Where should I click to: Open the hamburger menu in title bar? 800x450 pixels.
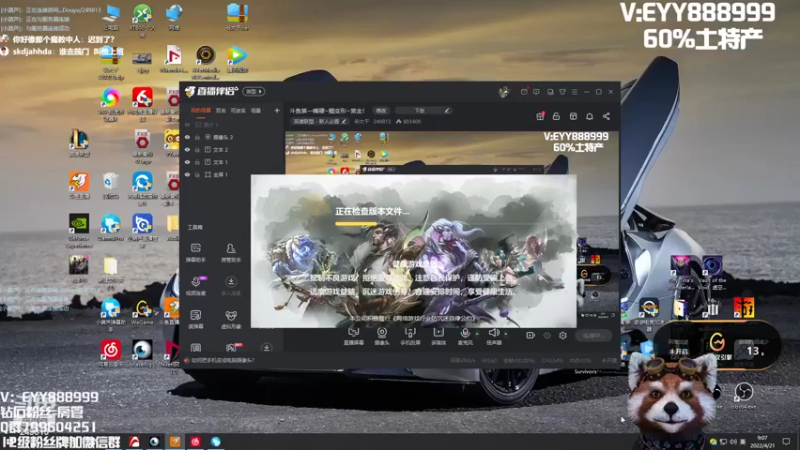[574, 92]
